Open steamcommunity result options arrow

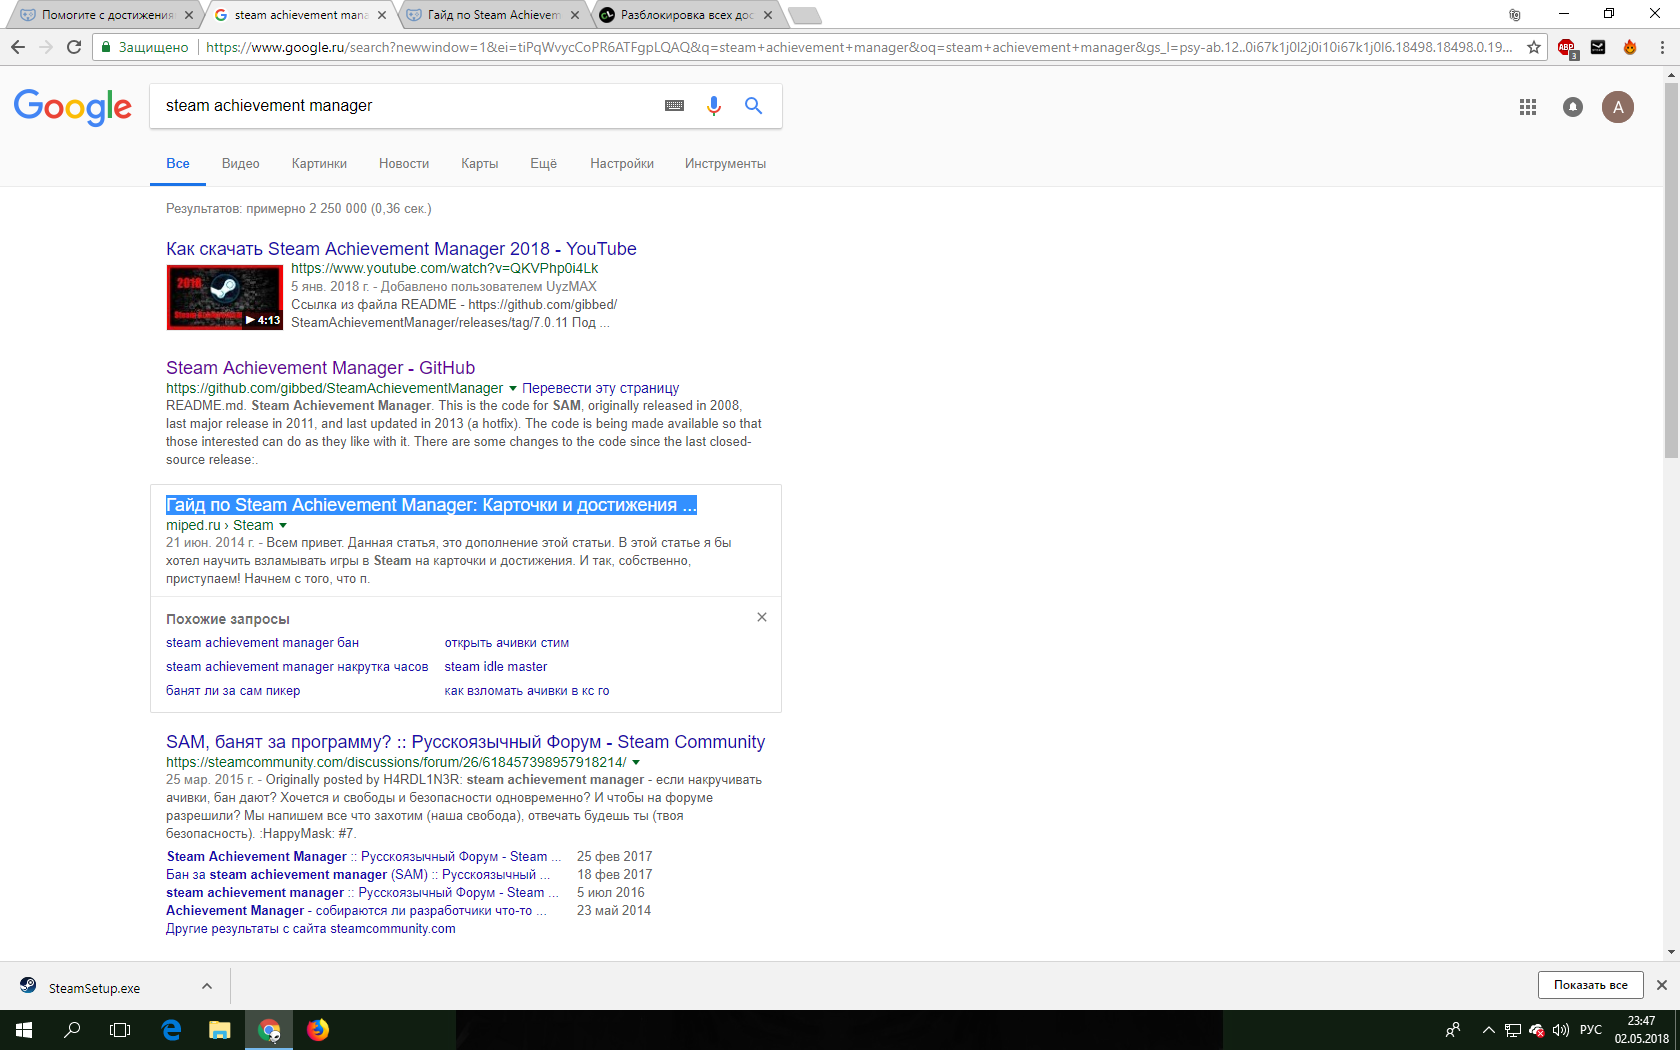[x=636, y=762]
